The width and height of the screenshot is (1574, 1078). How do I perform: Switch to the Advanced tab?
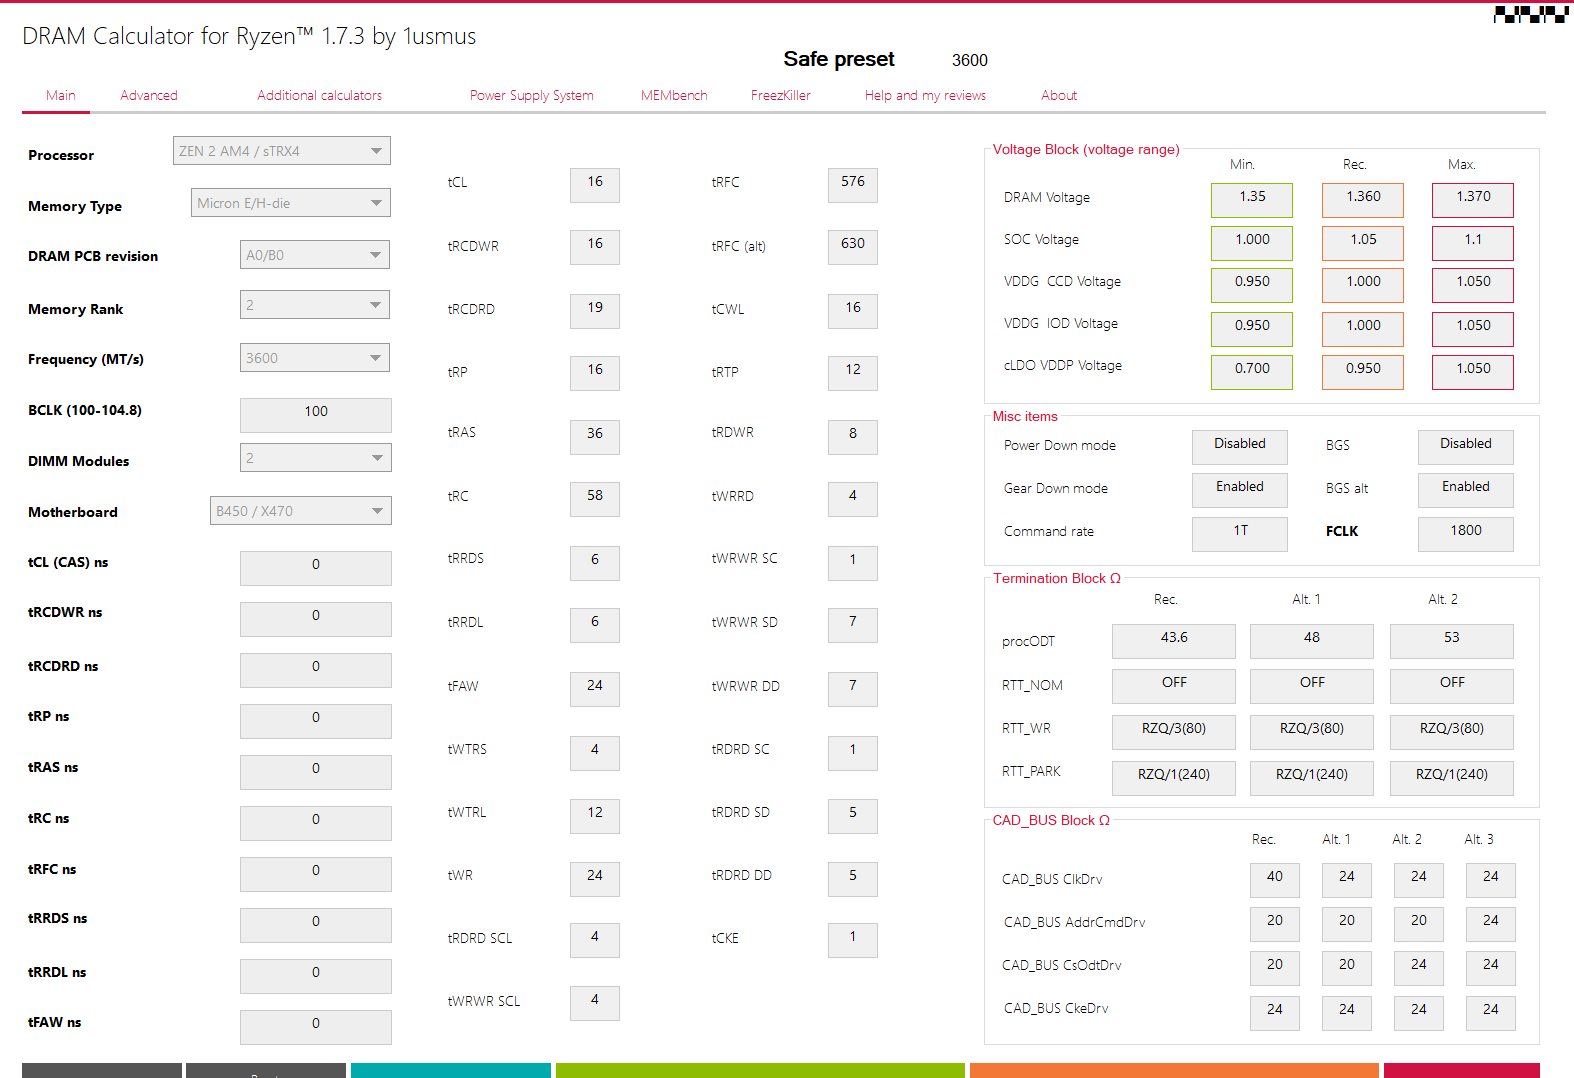click(x=149, y=96)
